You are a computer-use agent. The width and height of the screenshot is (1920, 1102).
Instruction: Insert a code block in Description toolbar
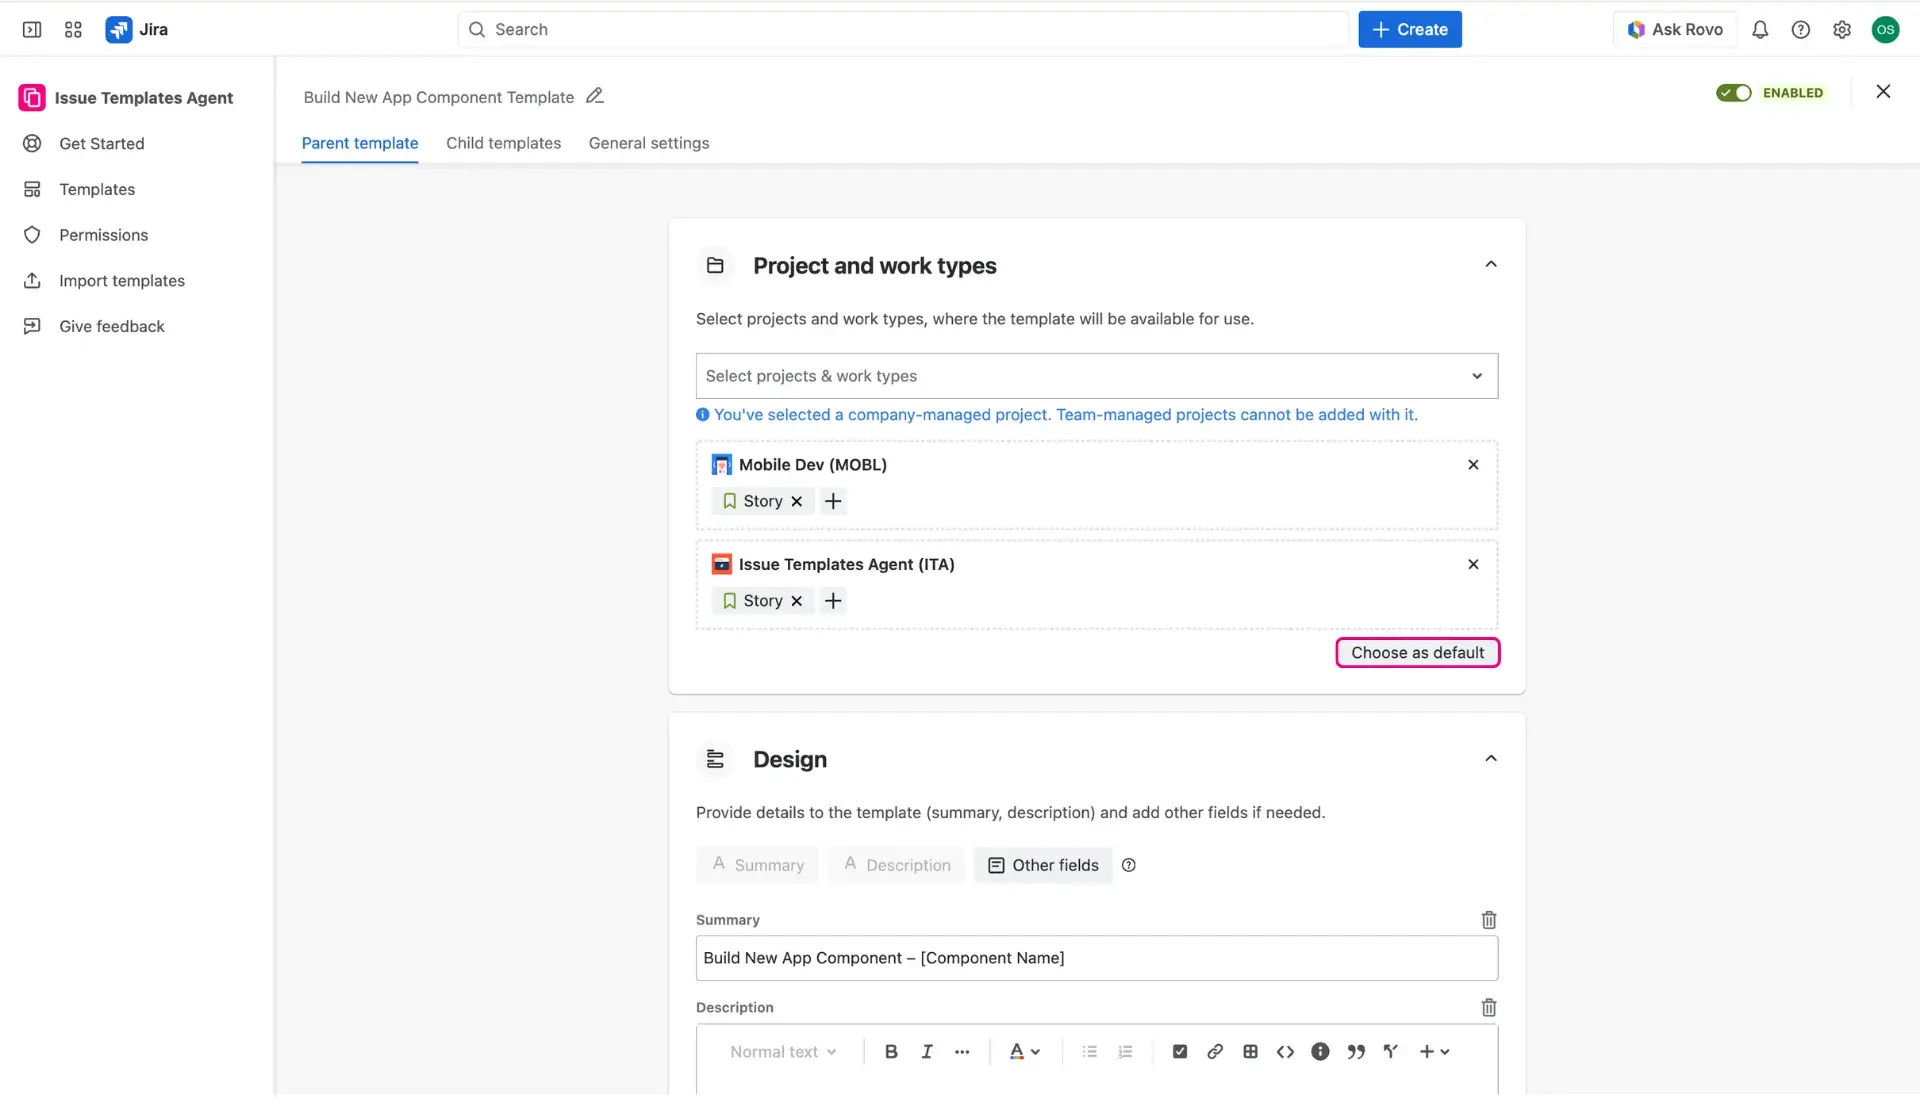tap(1285, 1051)
